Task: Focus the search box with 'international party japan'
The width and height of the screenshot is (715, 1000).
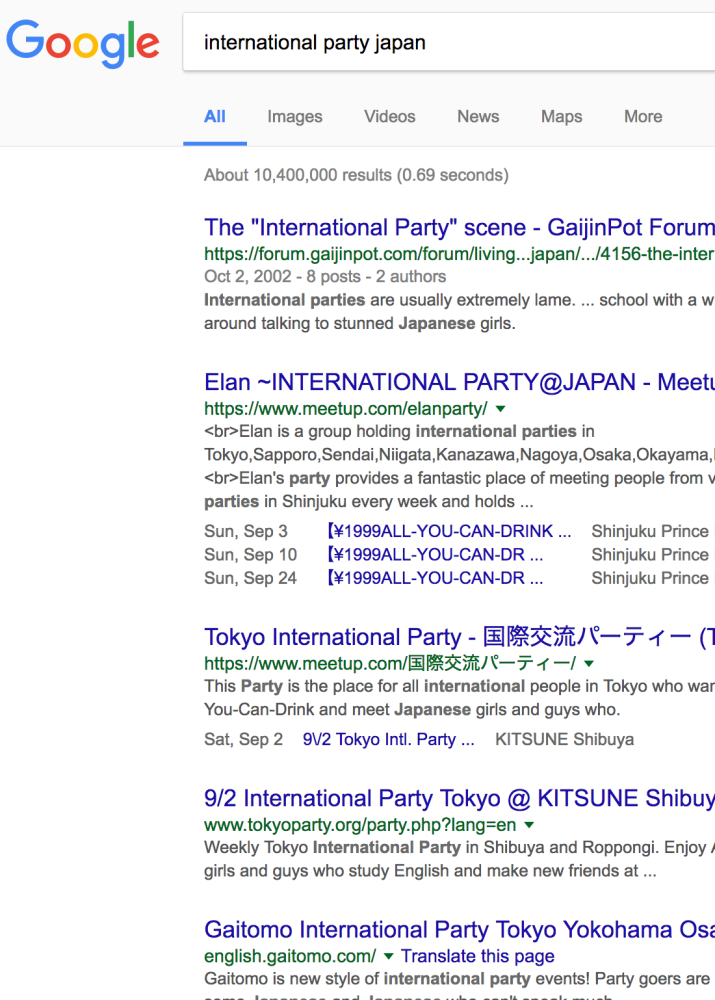Action: (x=449, y=42)
